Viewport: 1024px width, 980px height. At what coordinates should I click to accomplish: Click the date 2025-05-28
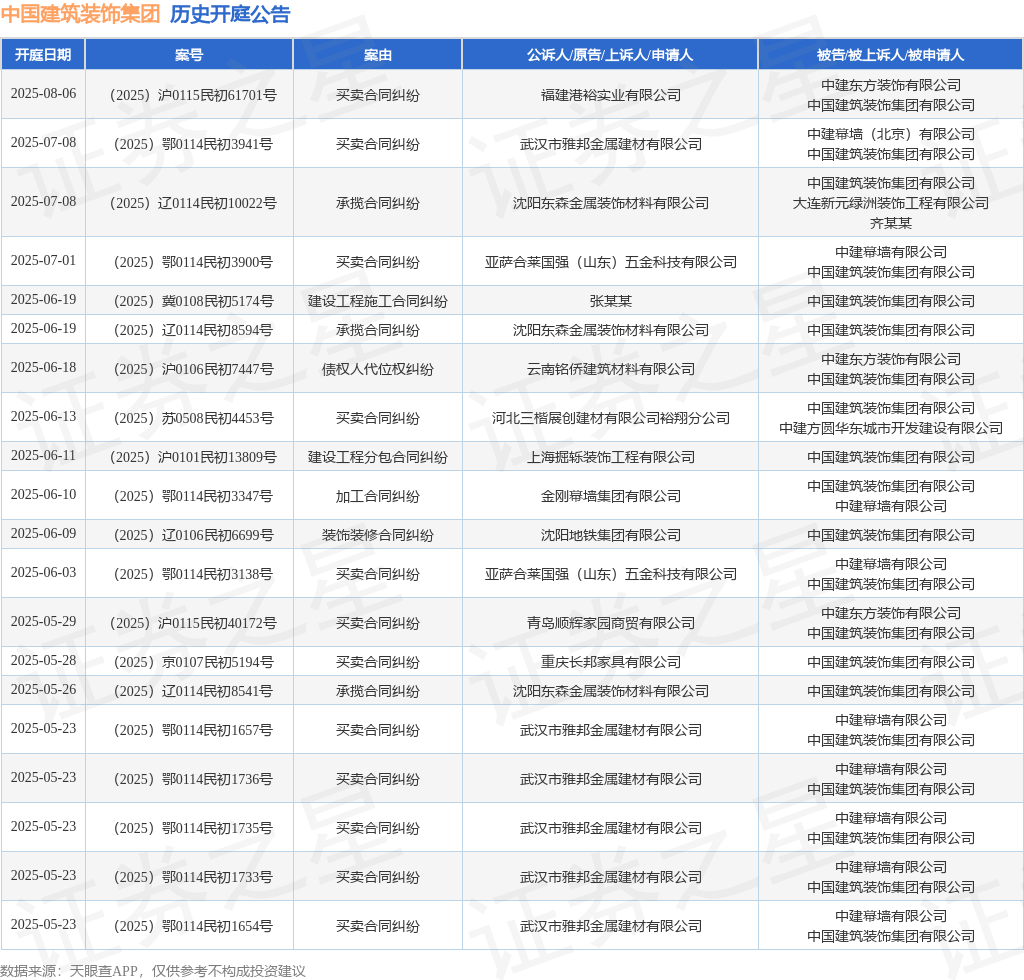coord(43,660)
